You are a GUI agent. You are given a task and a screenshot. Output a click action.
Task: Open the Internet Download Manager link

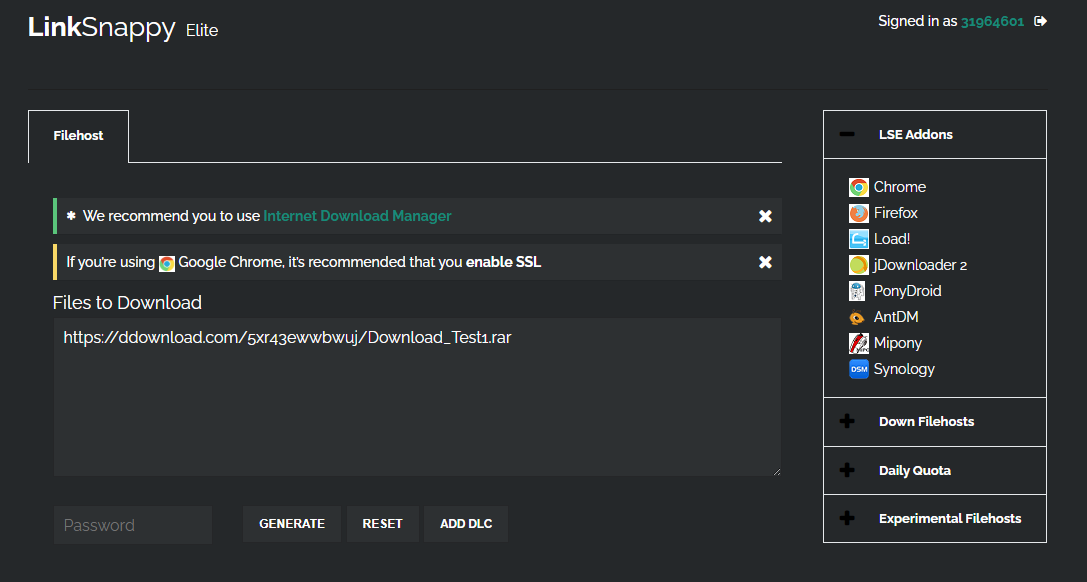(x=357, y=216)
